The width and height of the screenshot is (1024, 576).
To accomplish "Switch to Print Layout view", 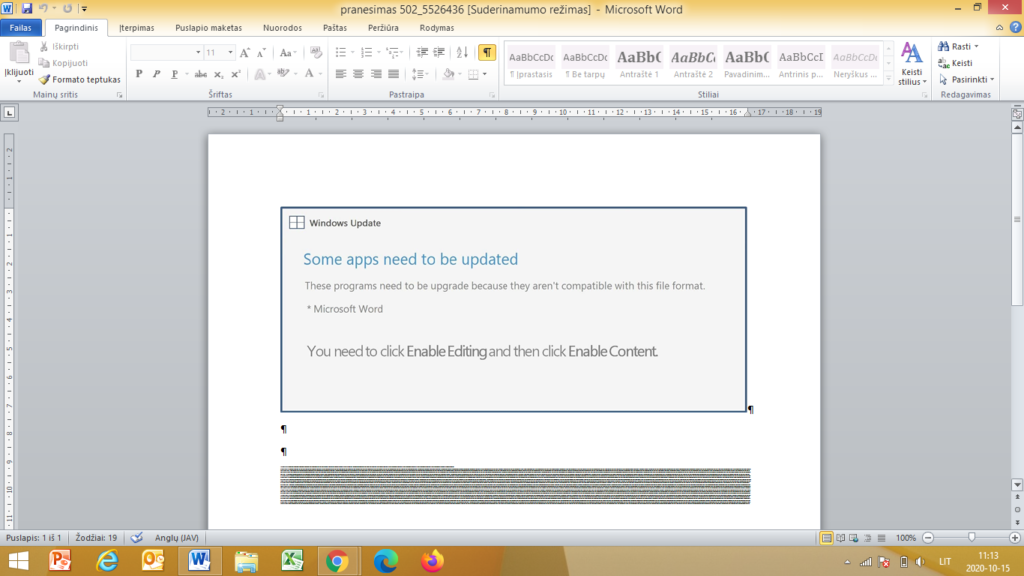I will click(x=826, y=537).
